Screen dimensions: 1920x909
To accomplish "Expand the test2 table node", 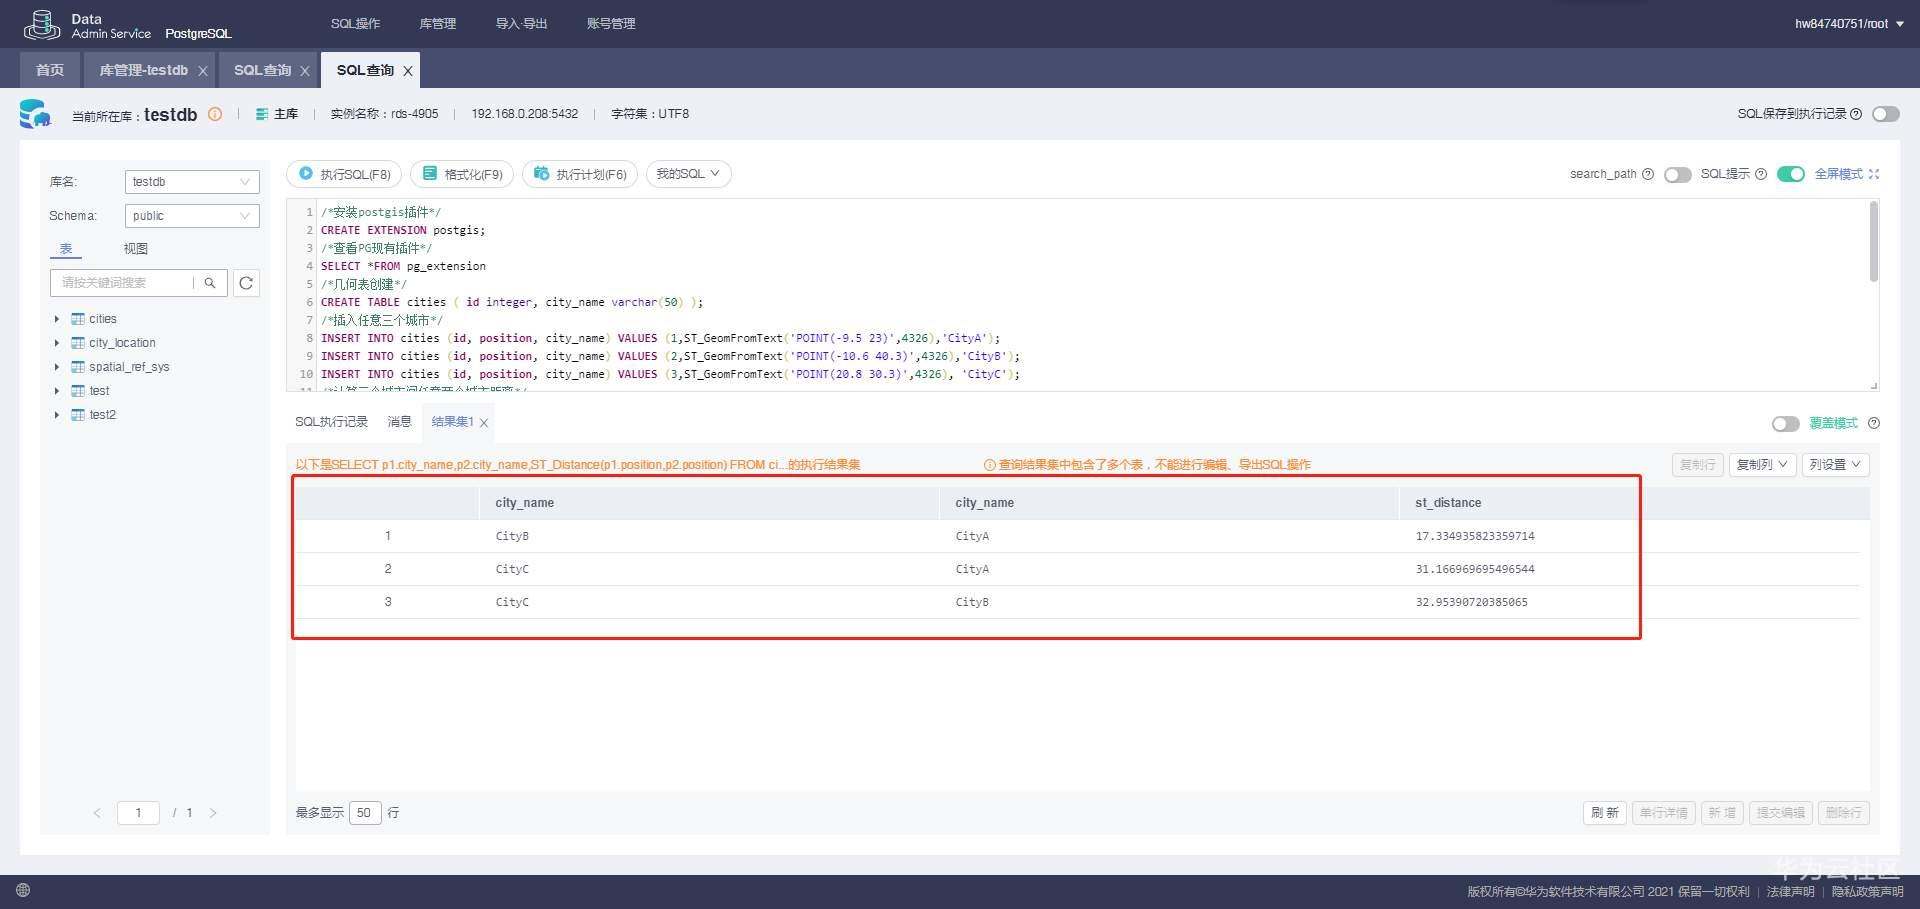I will point(57,415).
